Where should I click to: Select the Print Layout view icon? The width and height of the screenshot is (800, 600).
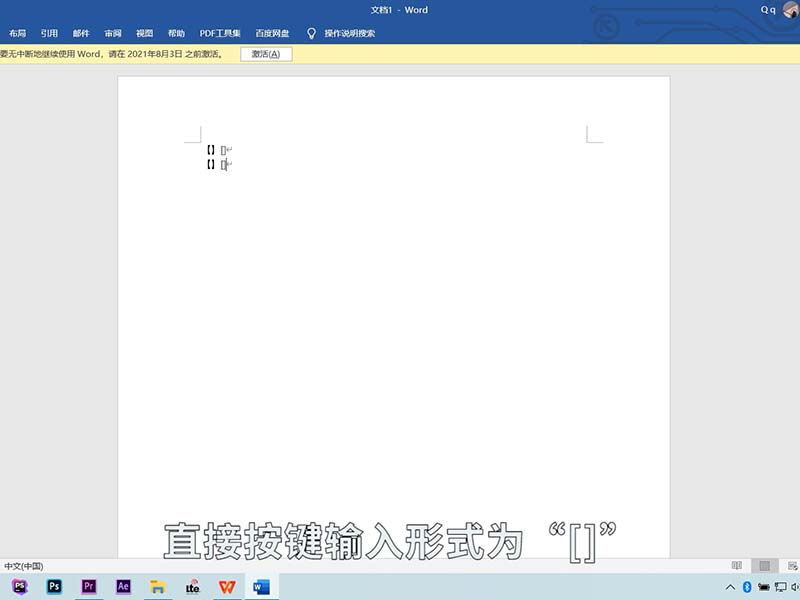click(x=764, y=565)
